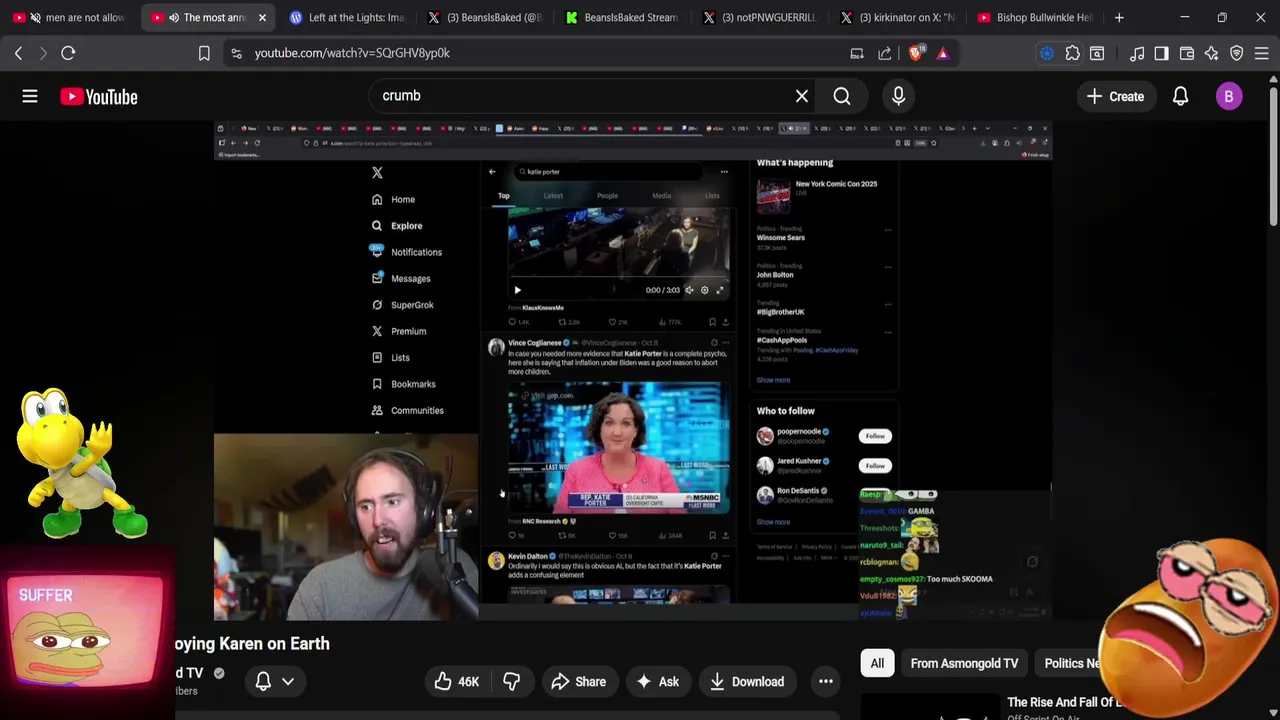Click the blue extension icon in toolbar
The image size is (1280, 720).
[1047, 53]
